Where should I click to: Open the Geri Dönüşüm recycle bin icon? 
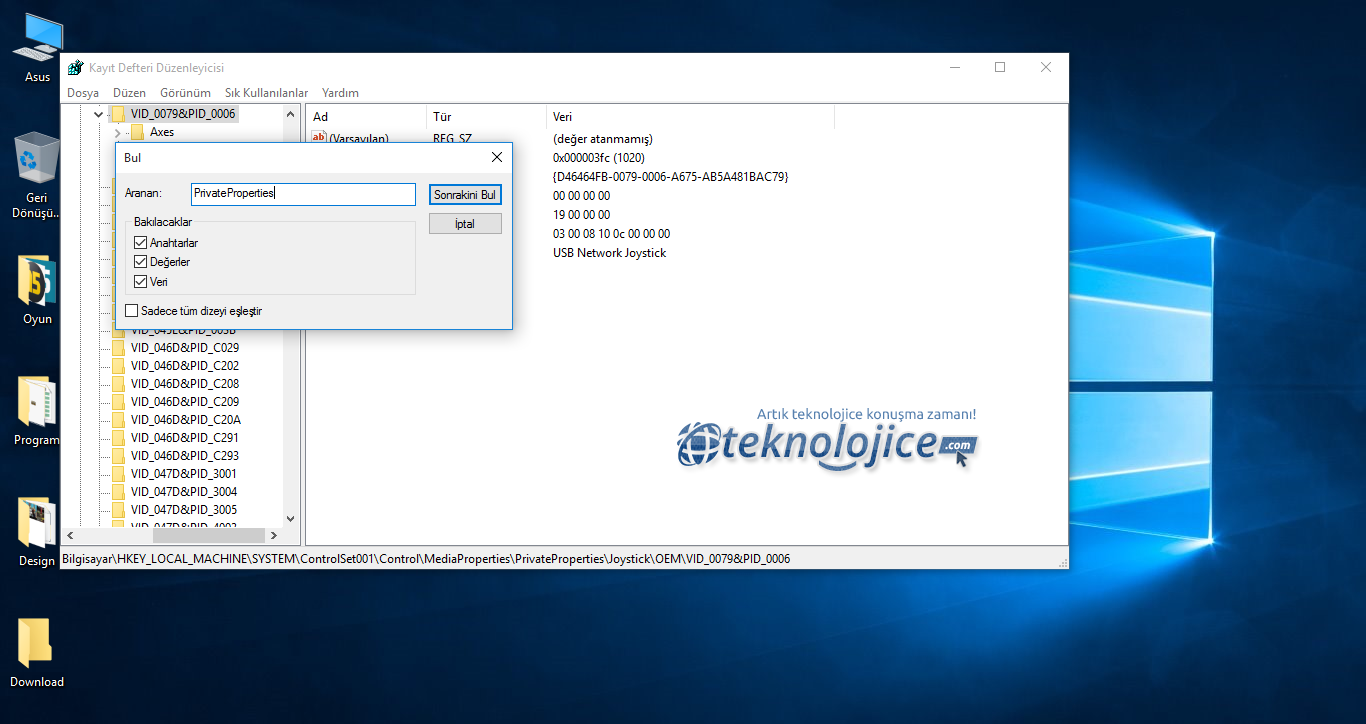(x=37, y=158)
